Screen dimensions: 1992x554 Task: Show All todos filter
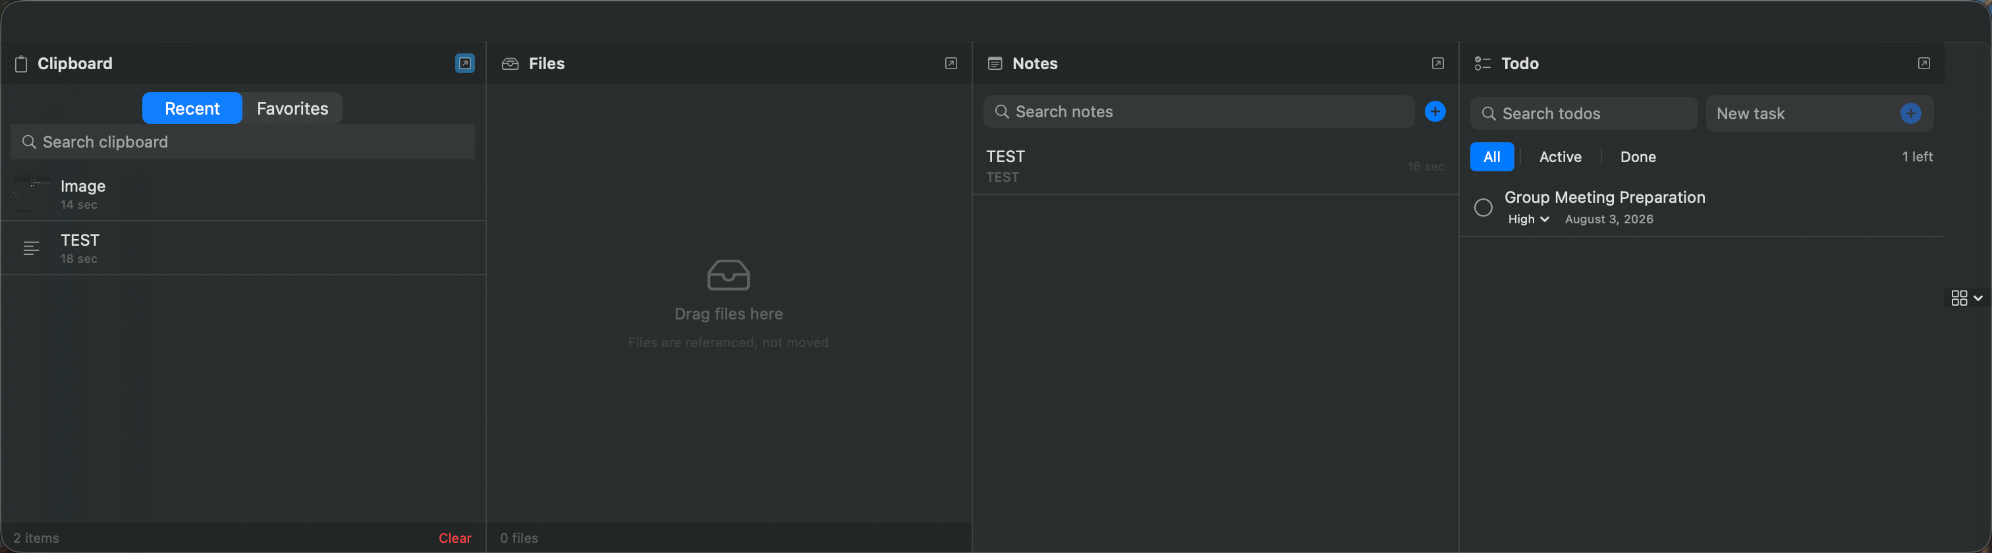pos(1492,157)
